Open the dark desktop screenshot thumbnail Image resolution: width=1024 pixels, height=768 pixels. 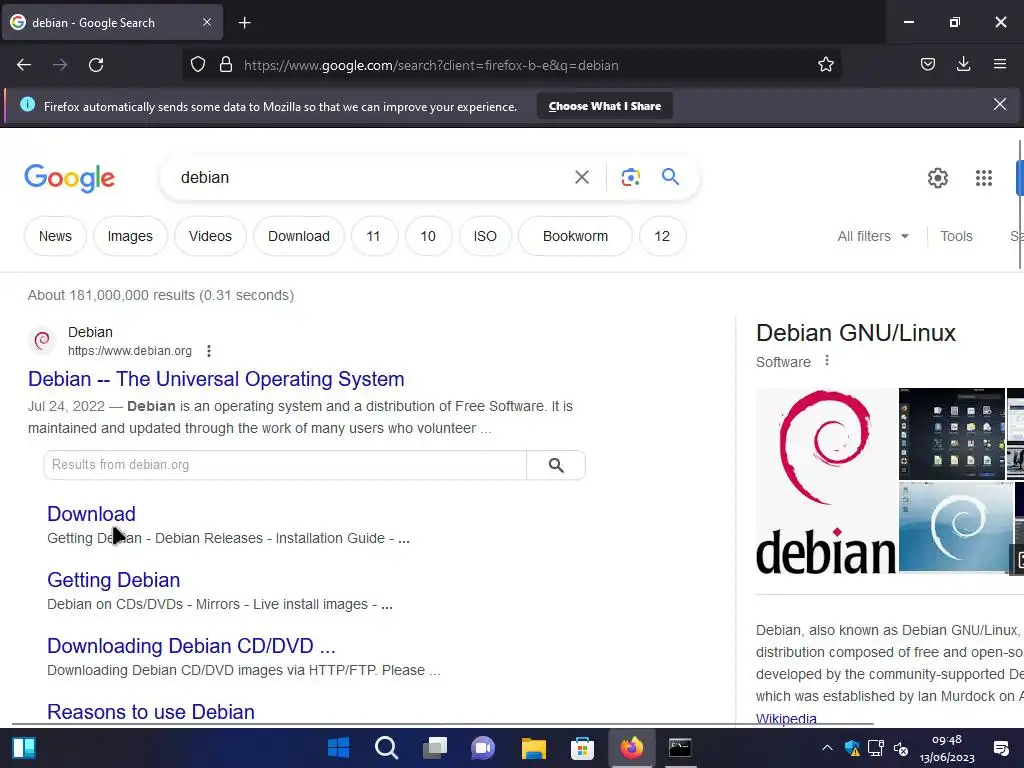tap(952, 434)
